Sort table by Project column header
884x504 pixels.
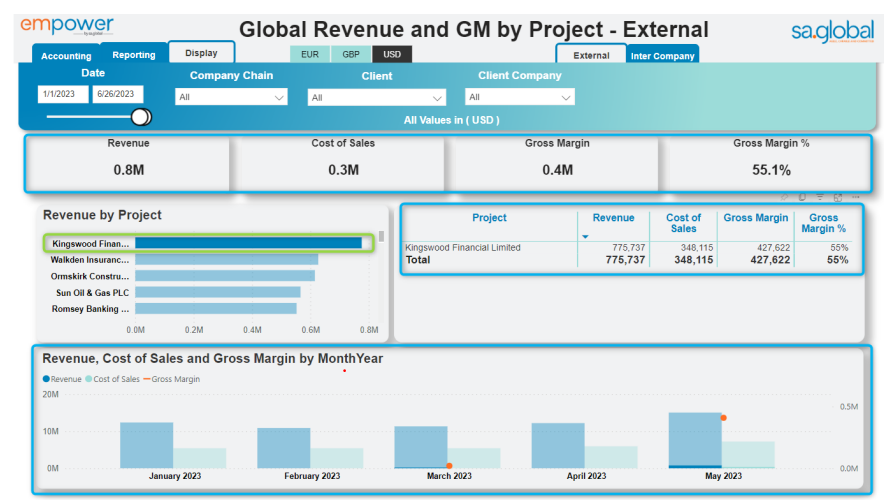click(489, 218)
